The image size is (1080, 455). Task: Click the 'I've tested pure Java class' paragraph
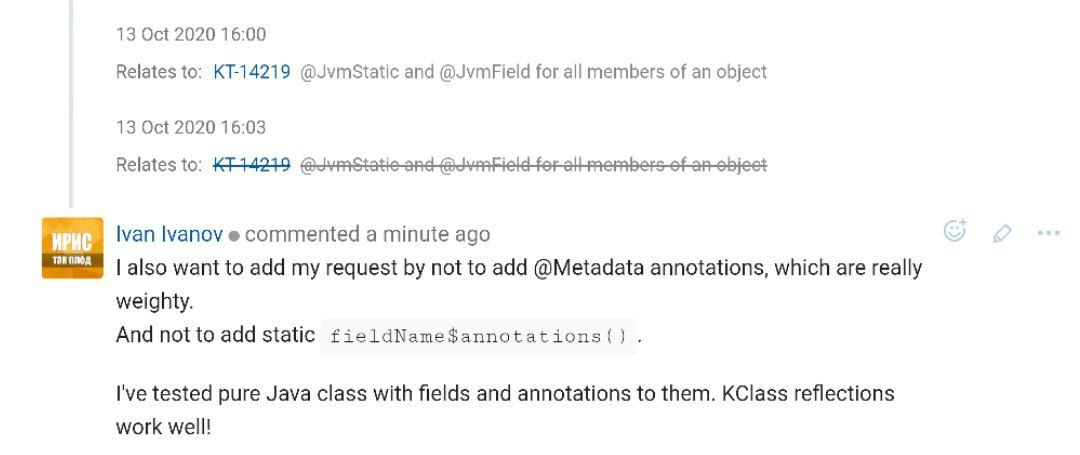[505, 410]
